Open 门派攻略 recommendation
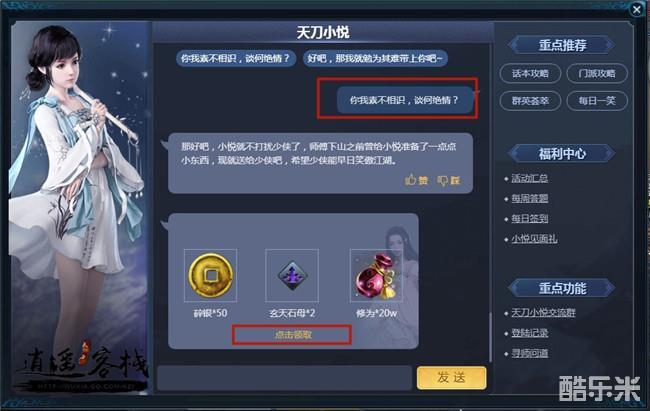The image size is (650, 411). 597,74
